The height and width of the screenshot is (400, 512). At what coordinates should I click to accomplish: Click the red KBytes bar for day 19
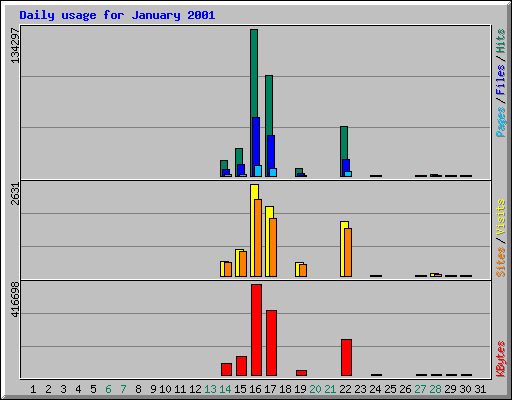(302, 373)
